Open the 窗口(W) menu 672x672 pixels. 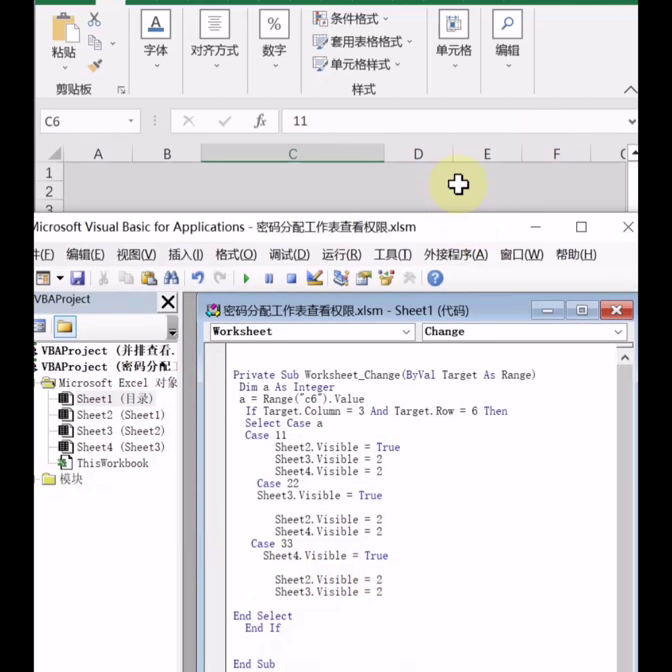pyautogui.click(x=522, y=255)
